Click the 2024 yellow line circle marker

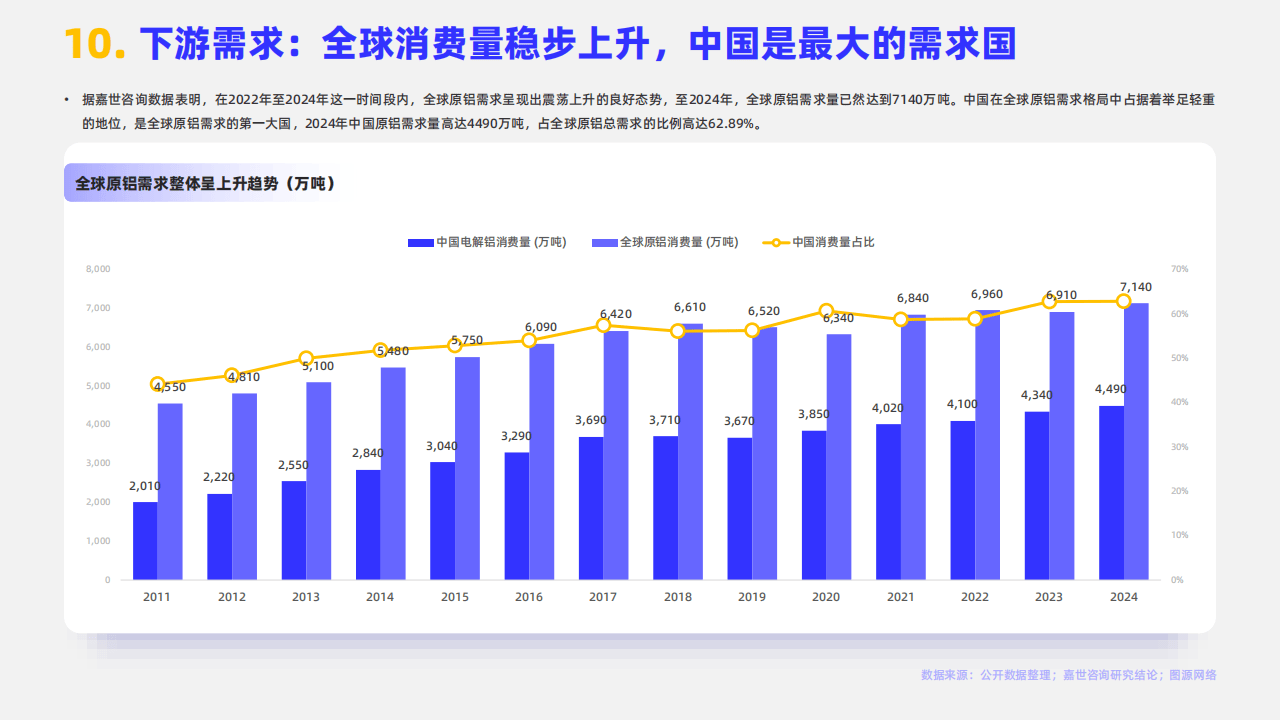click(x=1124, y=301)
